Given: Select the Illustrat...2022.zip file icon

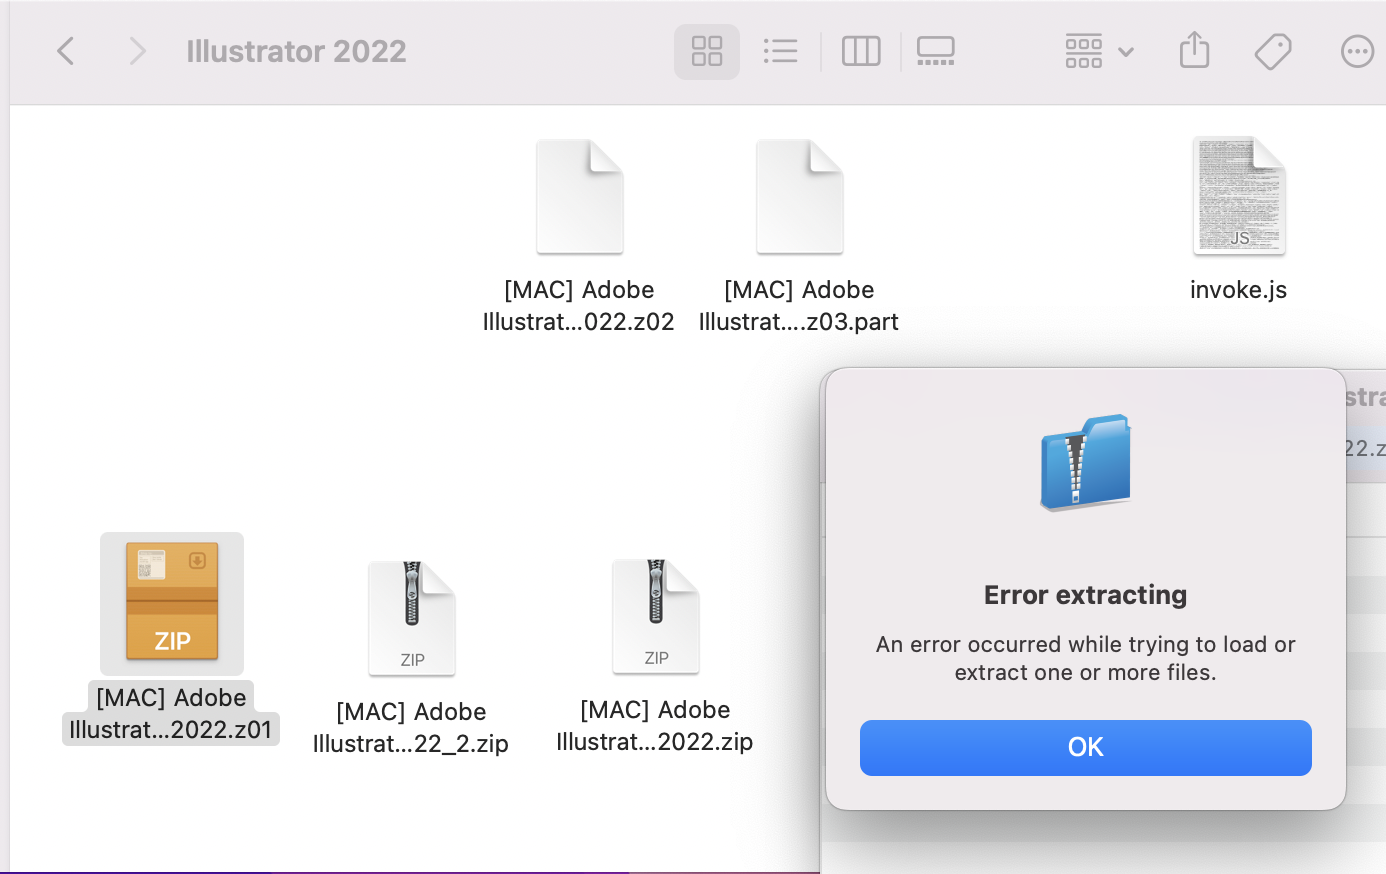Looking at the screenshot, I should [x=656, y=616].
